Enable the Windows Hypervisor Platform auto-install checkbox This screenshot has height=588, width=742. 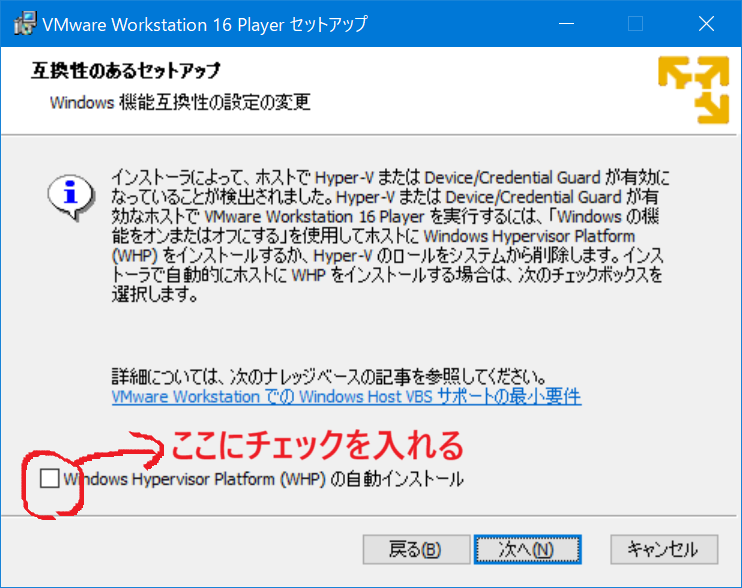coord(49,478)
